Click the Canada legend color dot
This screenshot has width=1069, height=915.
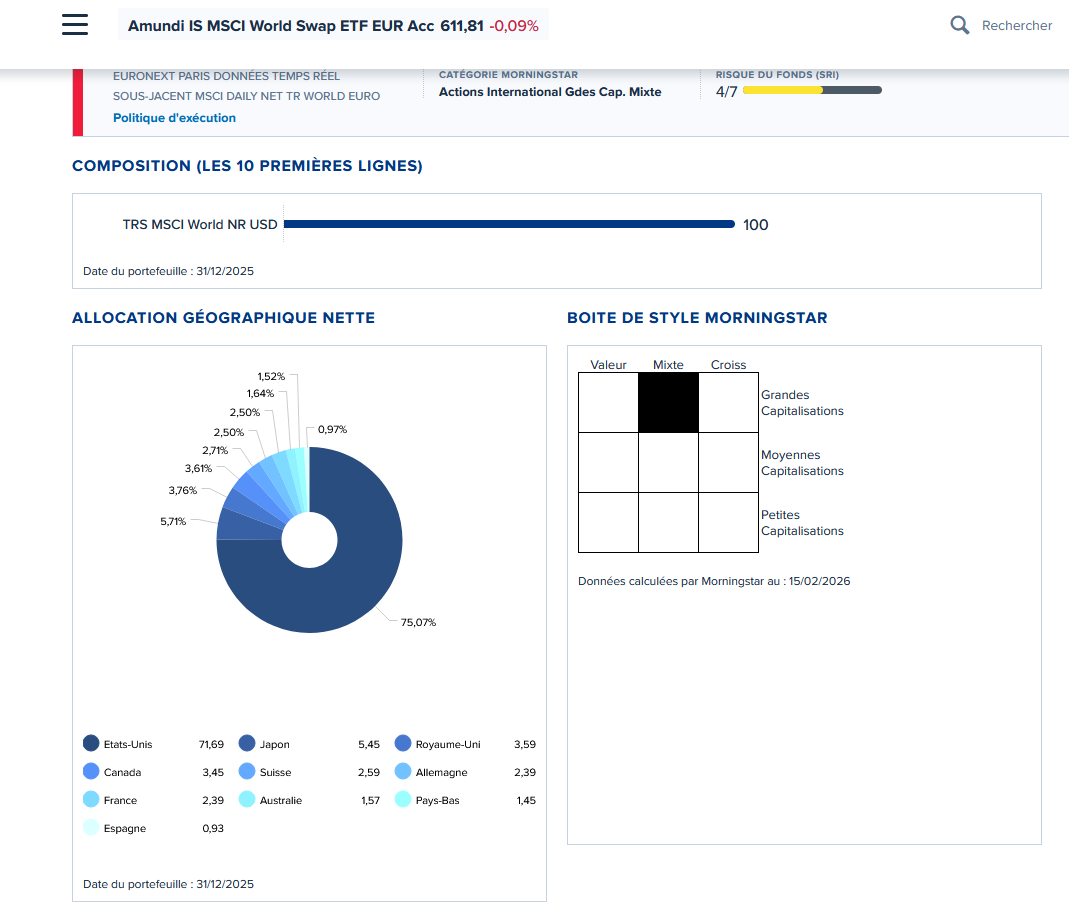[91, 772]
